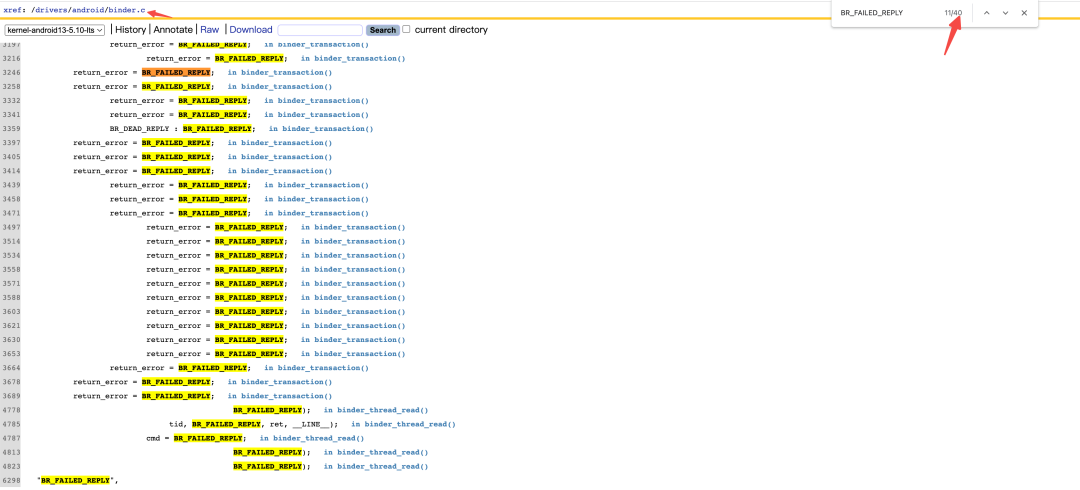Image resolution: width=1080 pixels, height=490 pixels.
Task: Open binder.c breadcrumb link
Action: 127,10
